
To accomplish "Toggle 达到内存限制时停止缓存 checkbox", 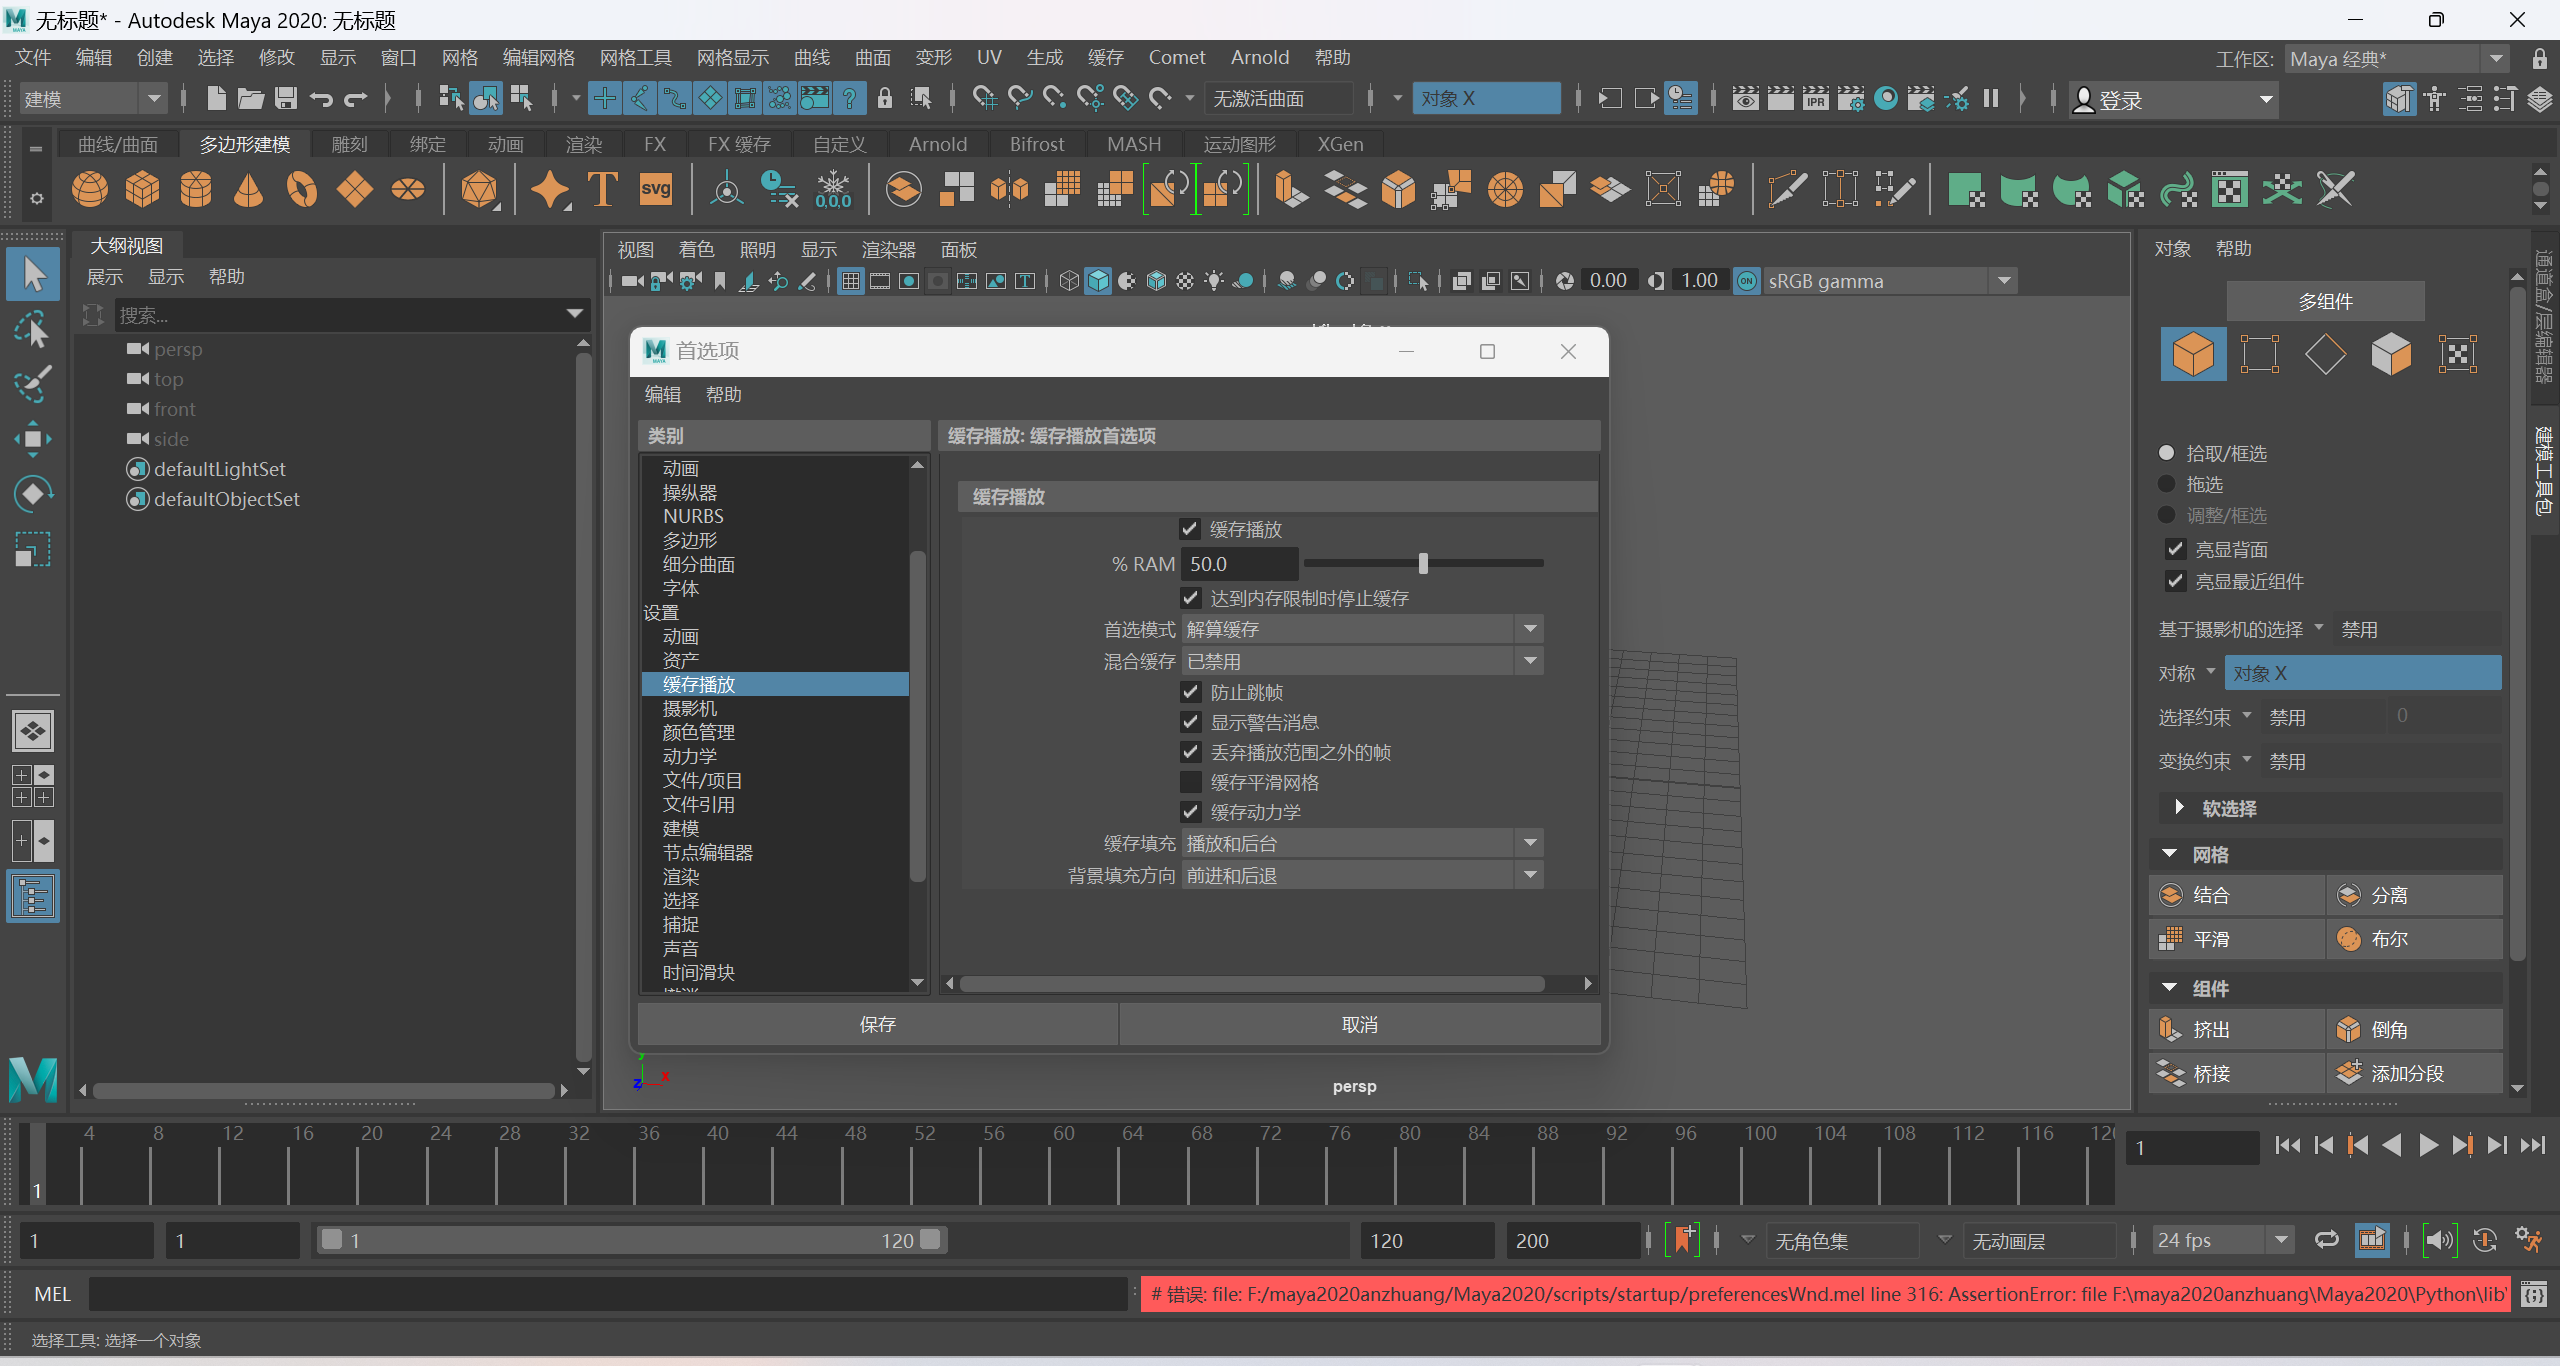I will (x=1190, y=598).
